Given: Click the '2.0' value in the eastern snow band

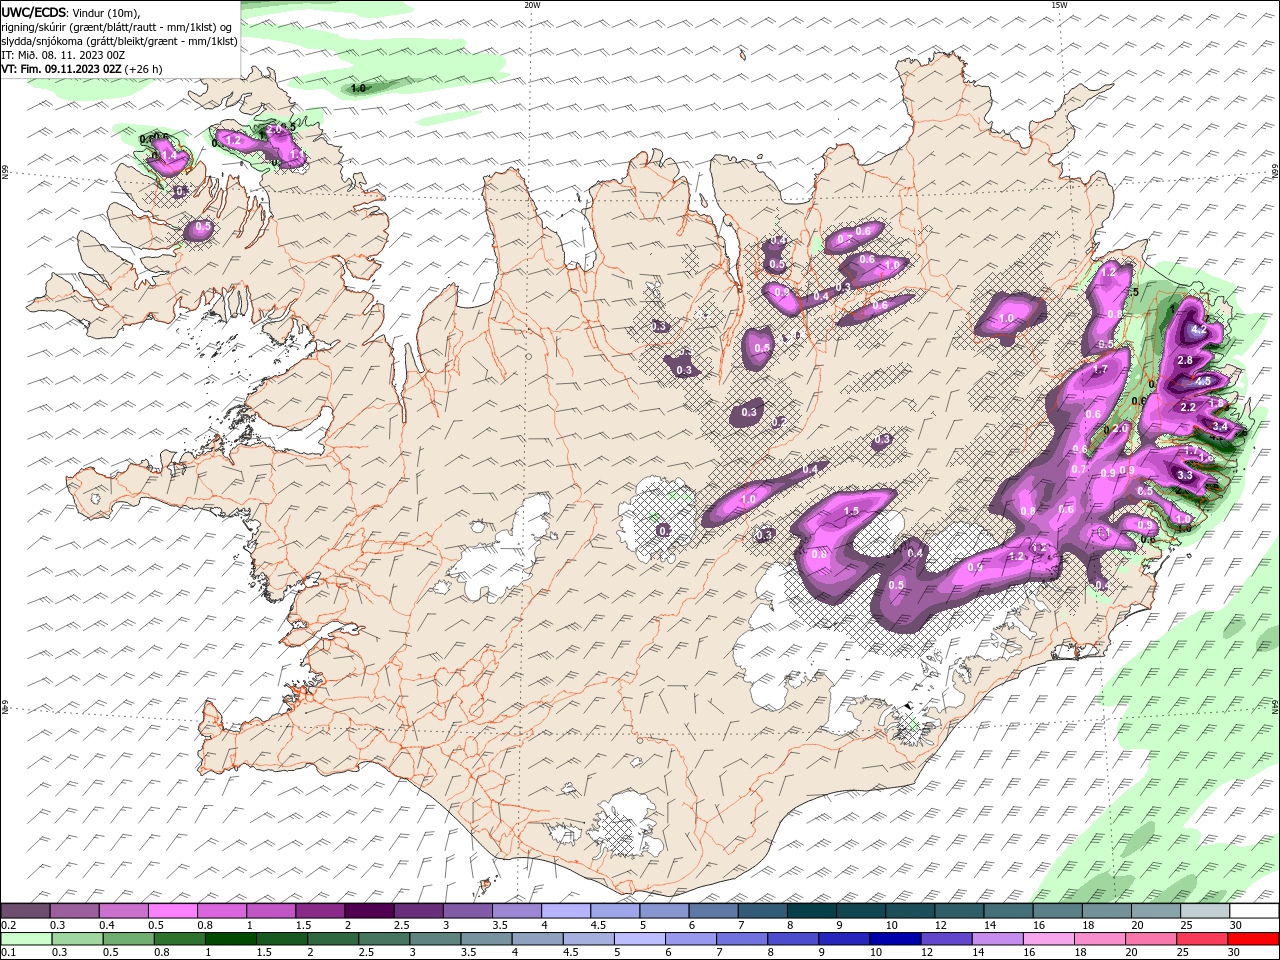Looking at the screenshot, I should [1120, 428].
